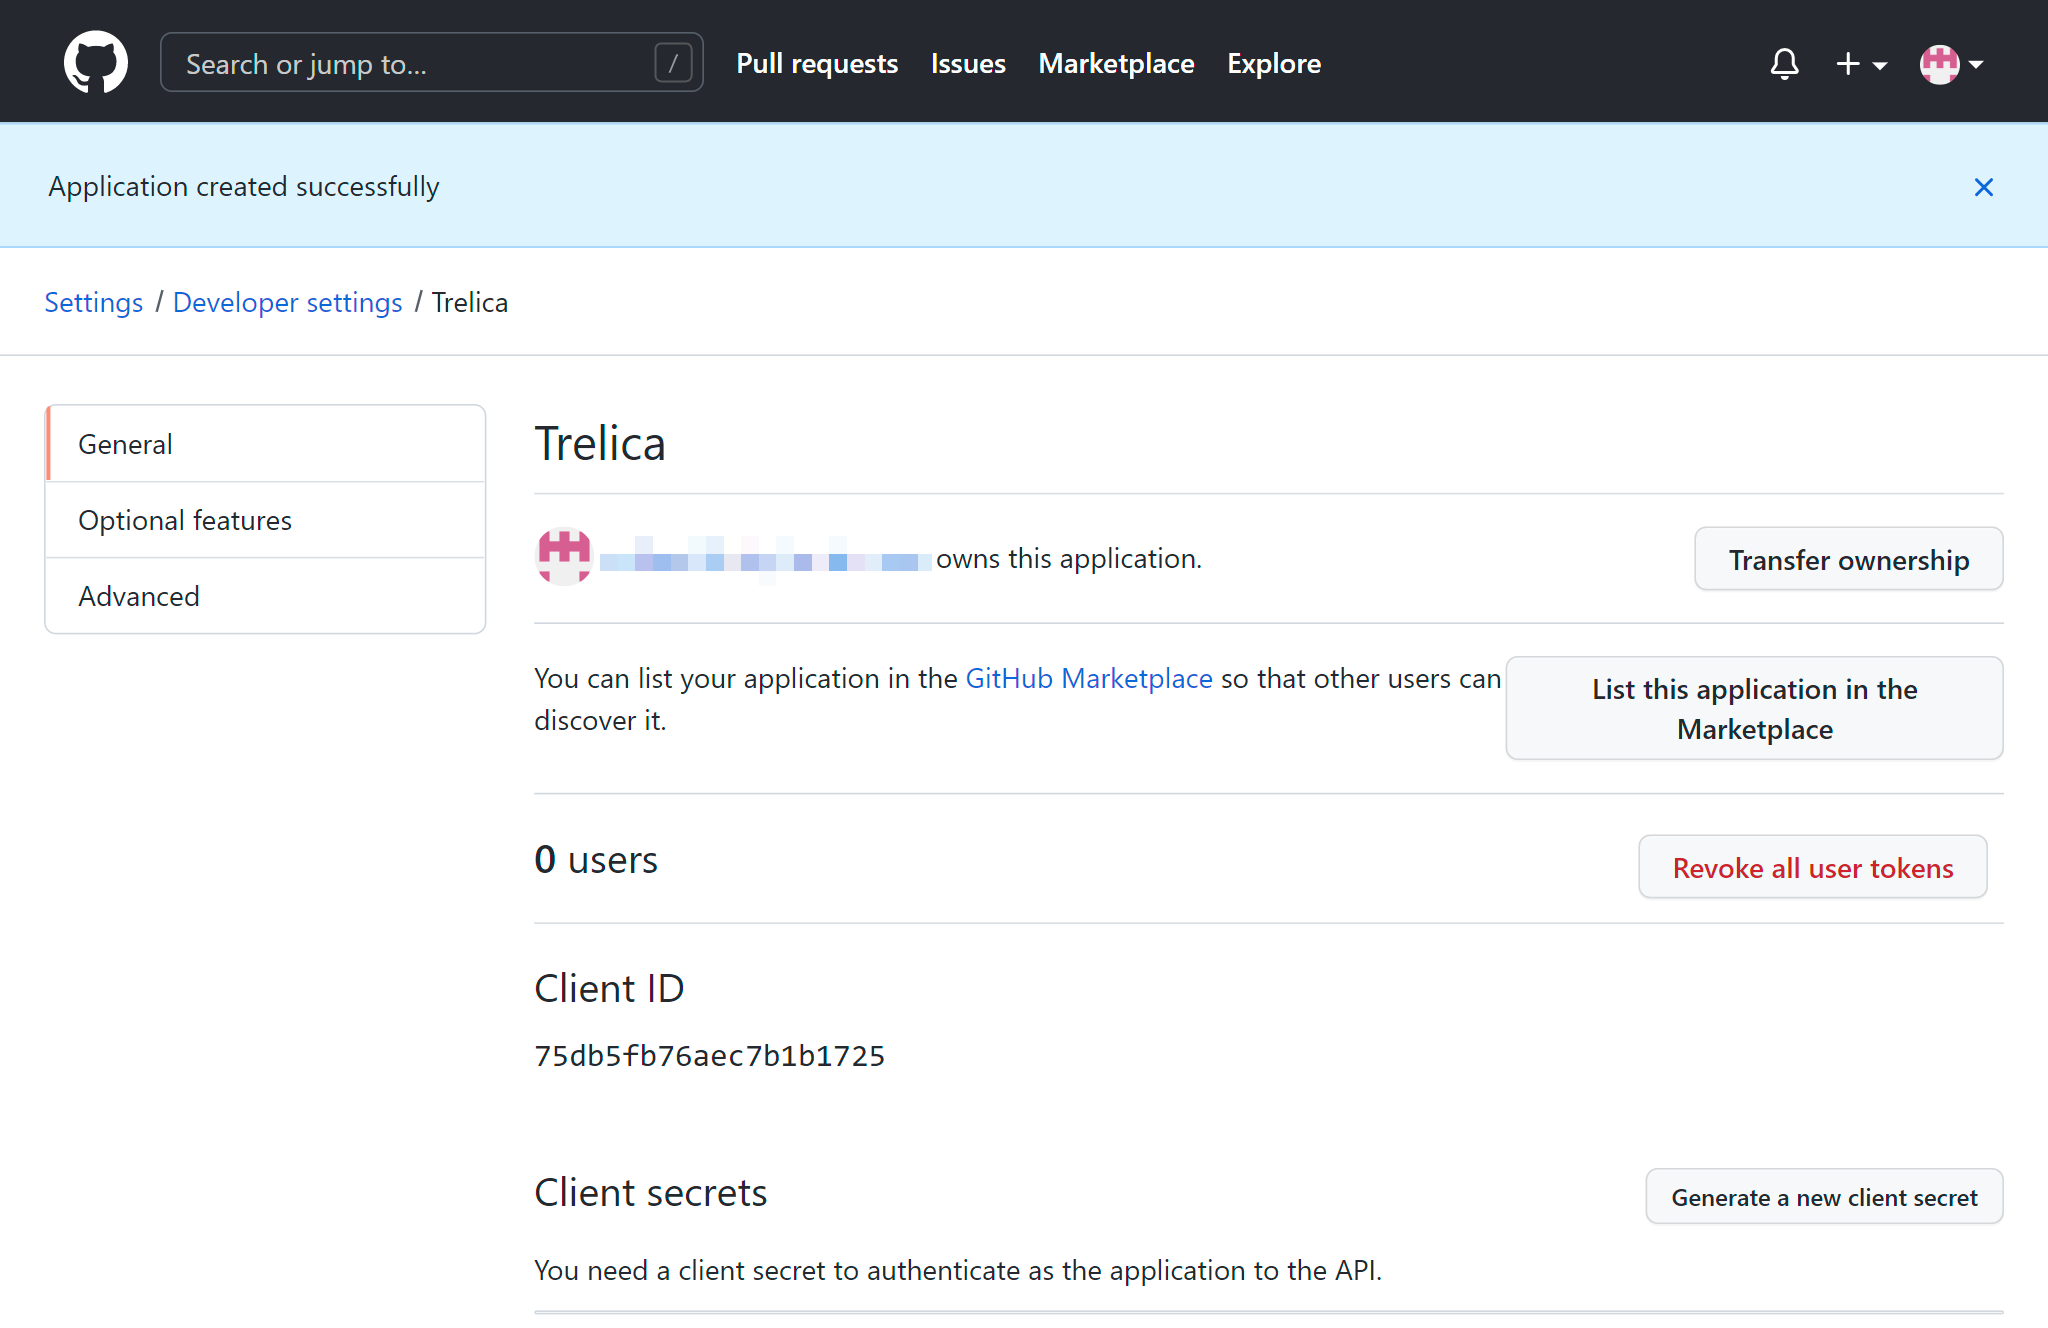The image size is (2048, 1328).
Task: Click Revoke all user tokens
Action: [1812, 867]
